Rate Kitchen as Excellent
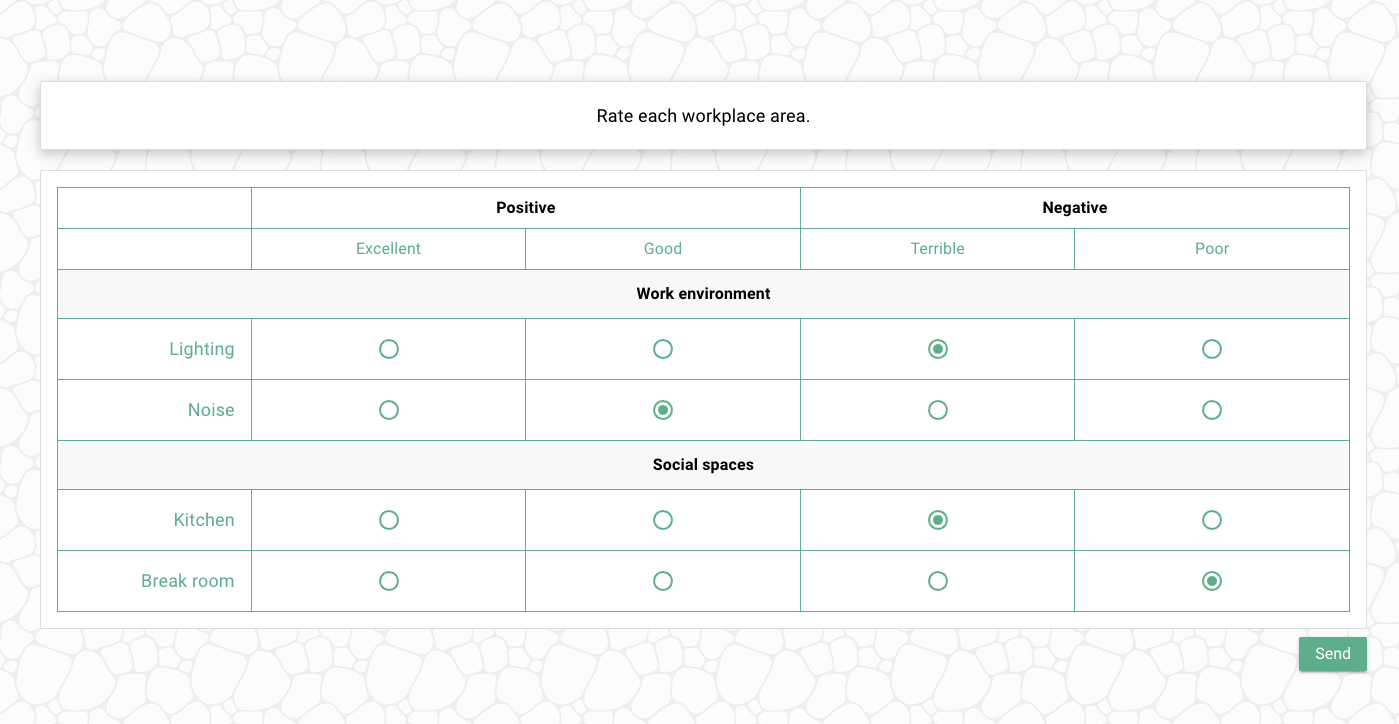 pos(389,520)
